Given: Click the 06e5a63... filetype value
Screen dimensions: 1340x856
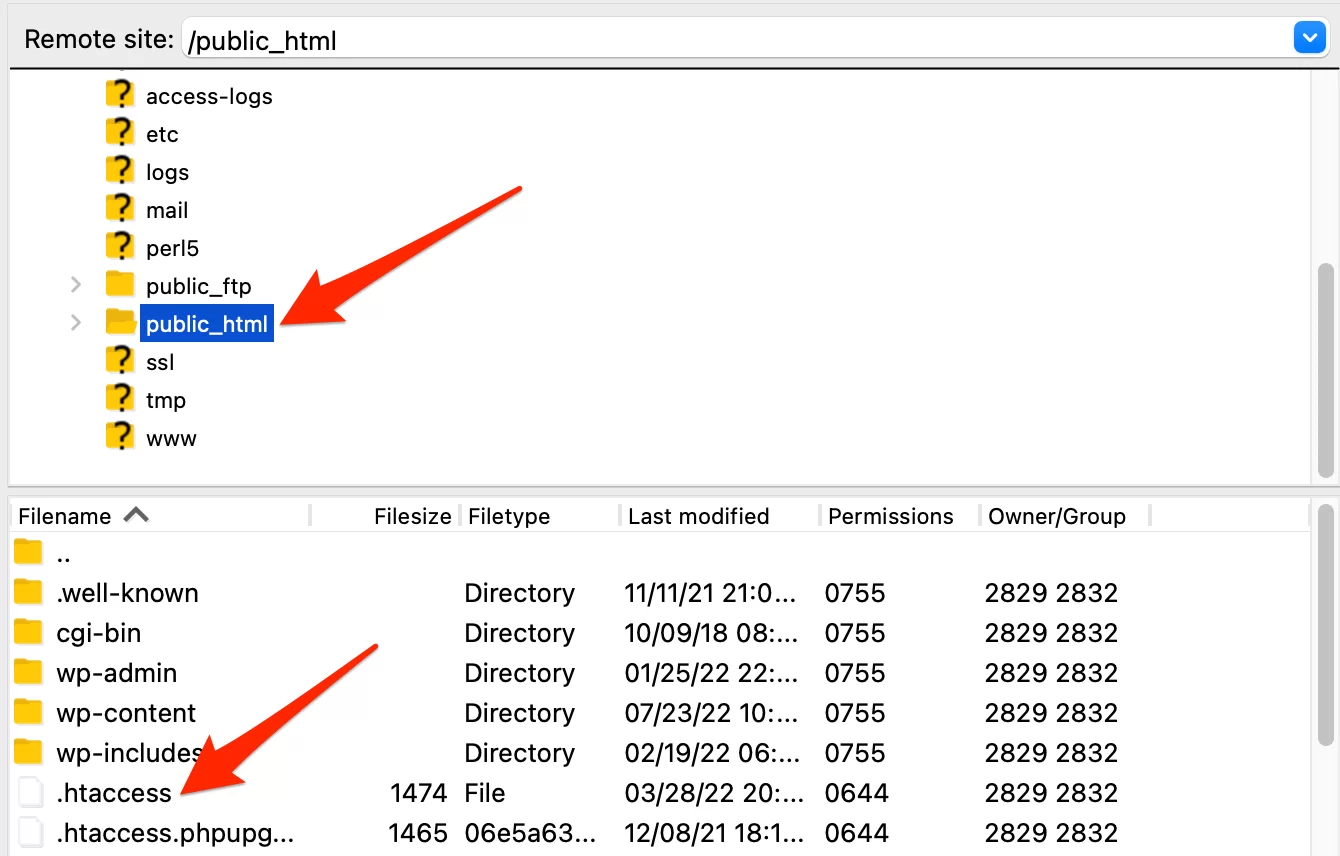Looking at the screenshot, I should tap(530, 833).
